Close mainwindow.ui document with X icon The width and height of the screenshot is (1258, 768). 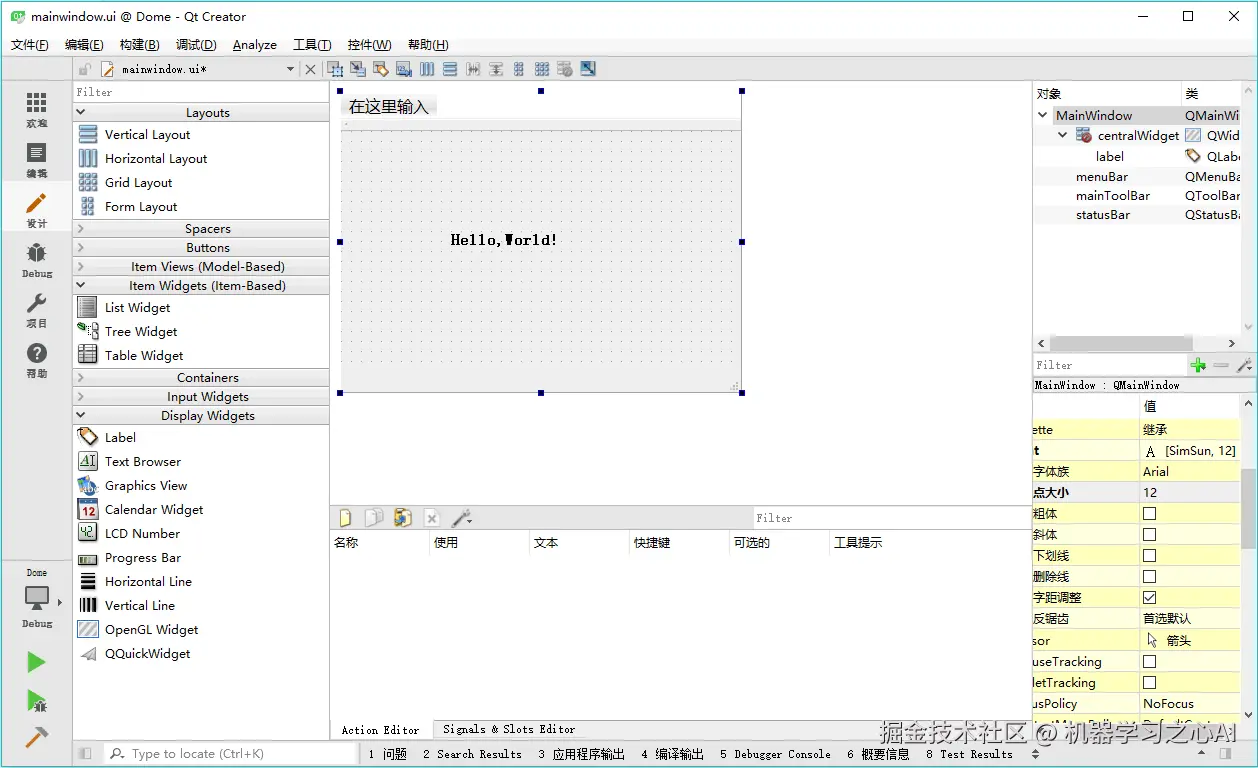tap(310, 69)
